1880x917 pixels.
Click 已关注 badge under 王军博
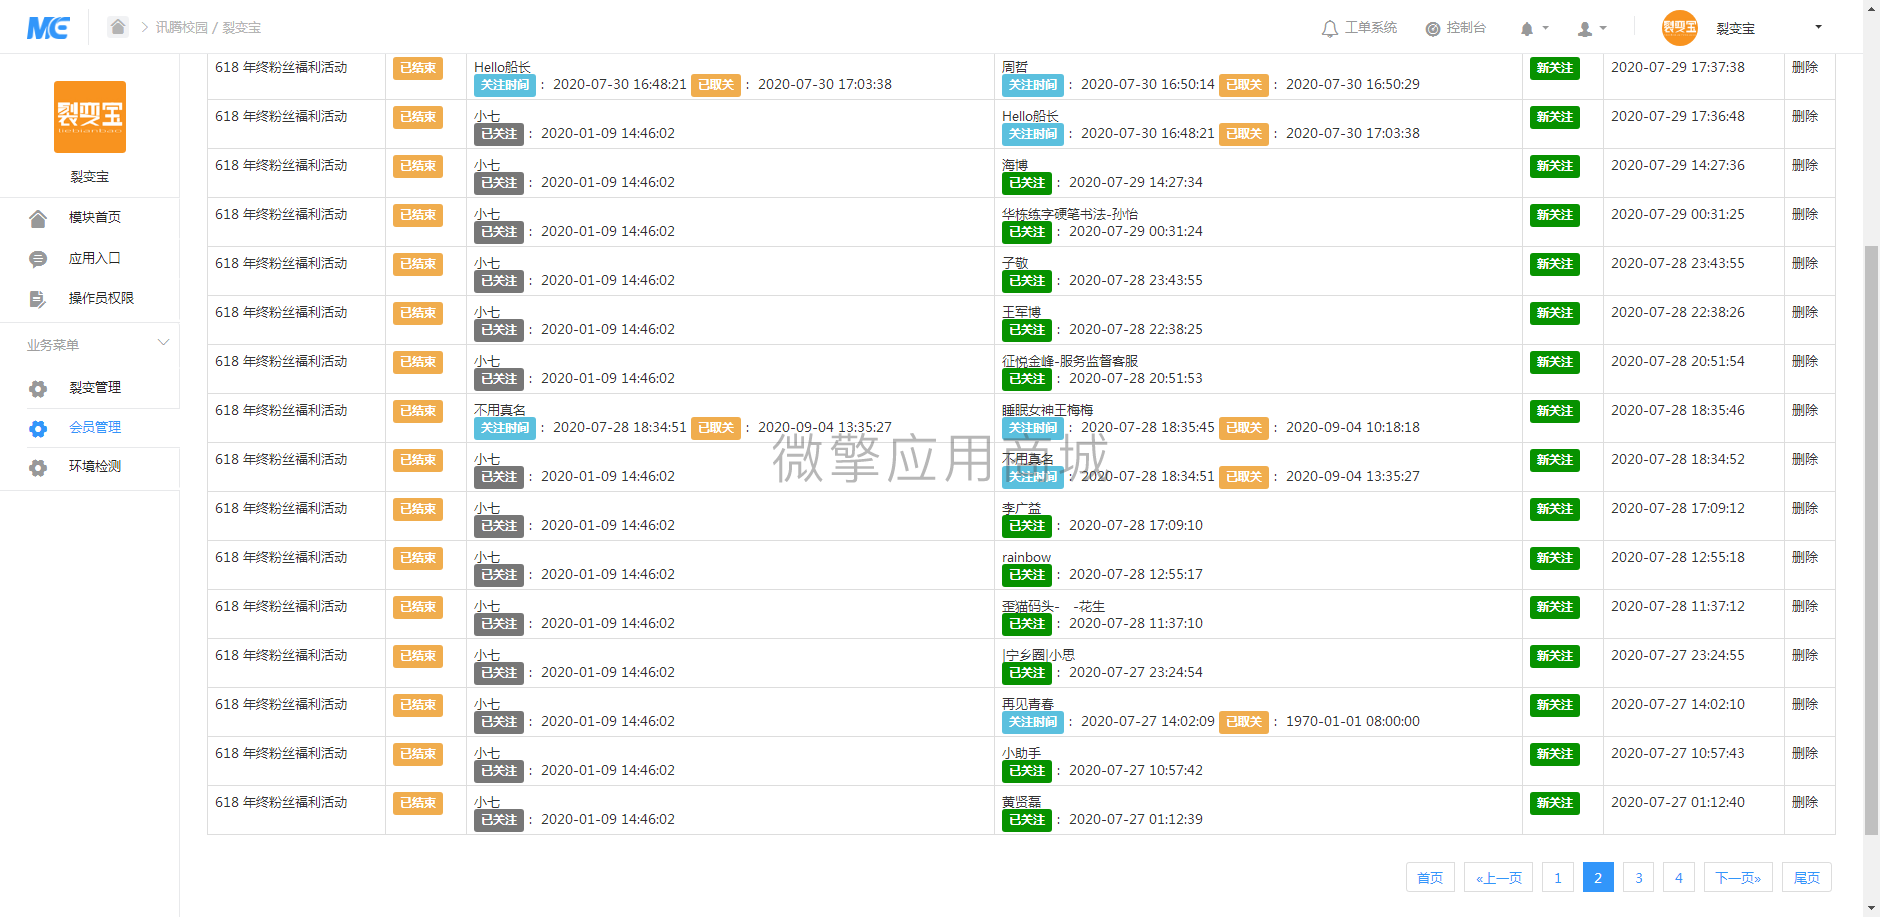tap(1027, 330)
